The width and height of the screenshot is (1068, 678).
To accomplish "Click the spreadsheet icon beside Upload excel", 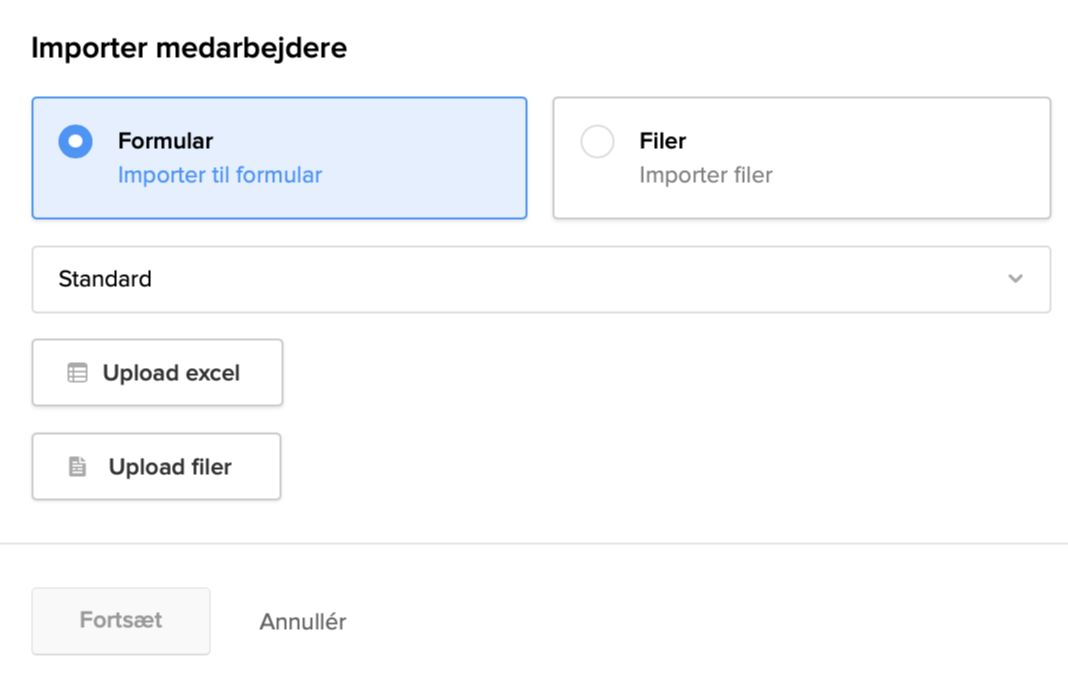I will pos(77,373).
